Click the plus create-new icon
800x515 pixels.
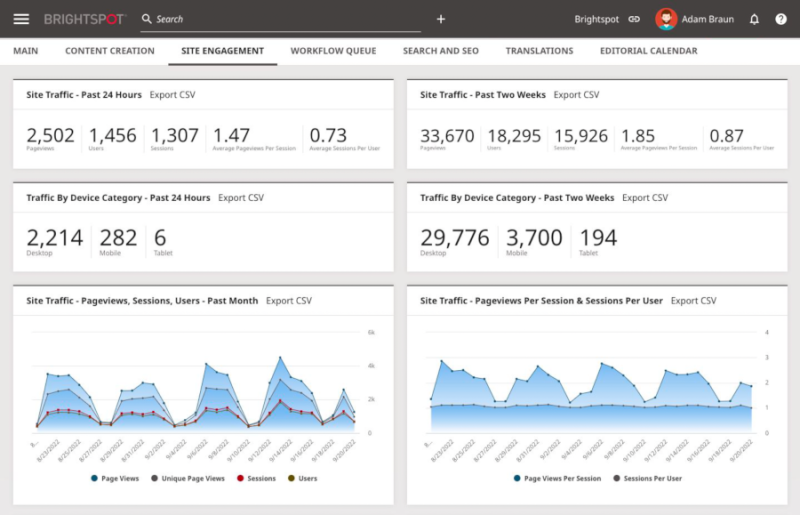[441, 19]
